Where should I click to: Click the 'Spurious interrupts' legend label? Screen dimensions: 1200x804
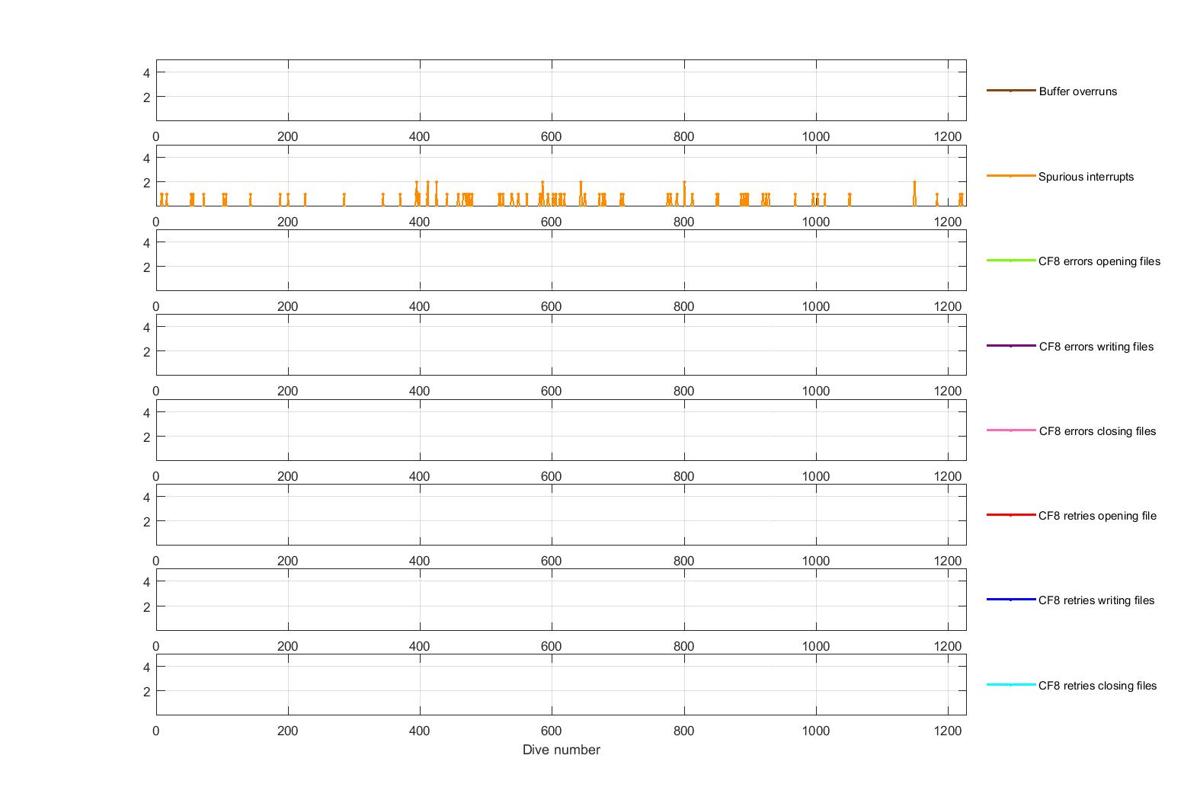1086,176
